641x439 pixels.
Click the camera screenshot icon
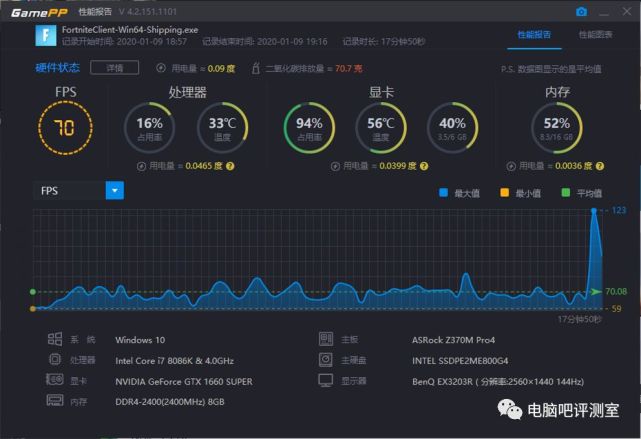[581, 12]
